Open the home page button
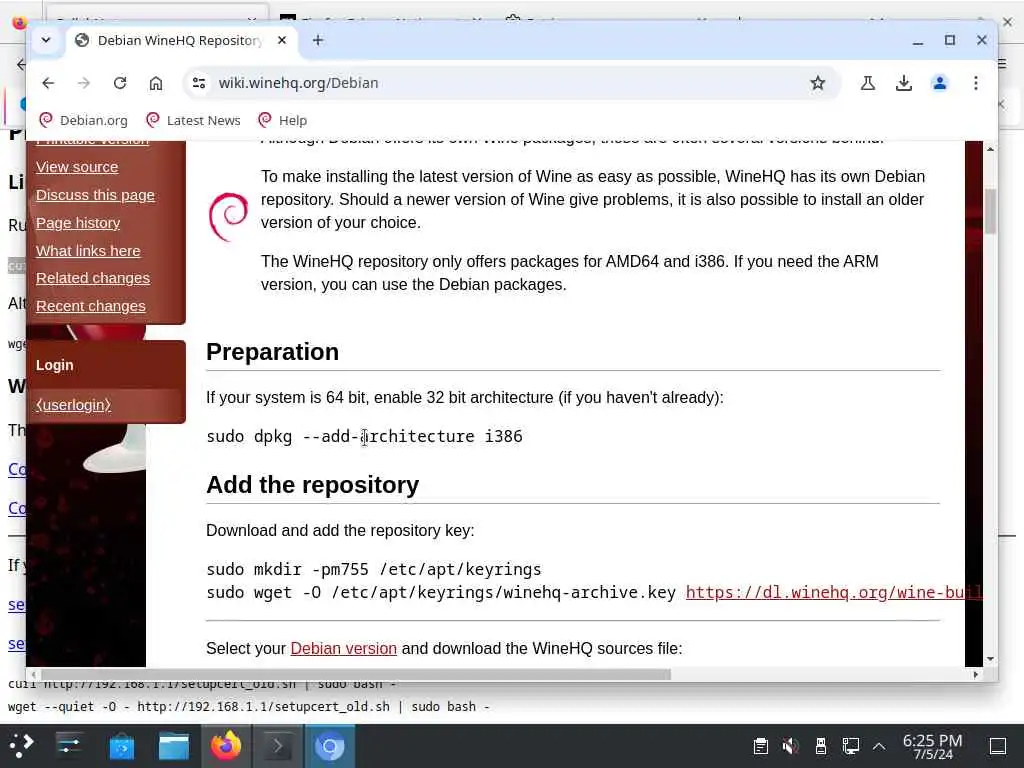This screenshot has width=1024, height=768. pos(155,83)
